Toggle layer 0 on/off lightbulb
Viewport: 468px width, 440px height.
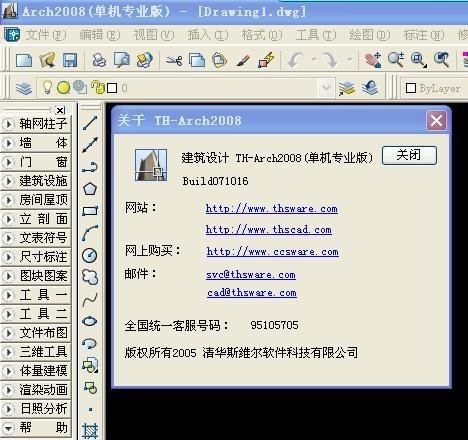pyautogui.click(x=47, y=88)
